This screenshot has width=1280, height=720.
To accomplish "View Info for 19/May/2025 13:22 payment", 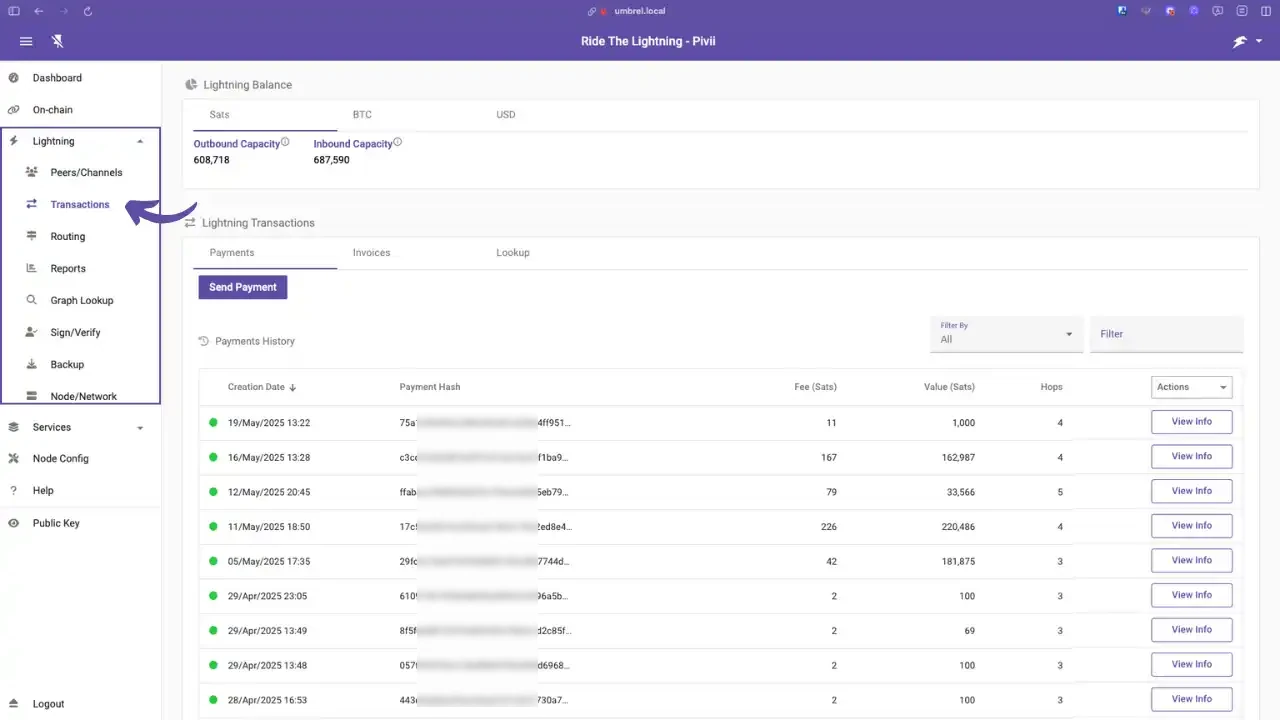I will (x=1192, y=422).
